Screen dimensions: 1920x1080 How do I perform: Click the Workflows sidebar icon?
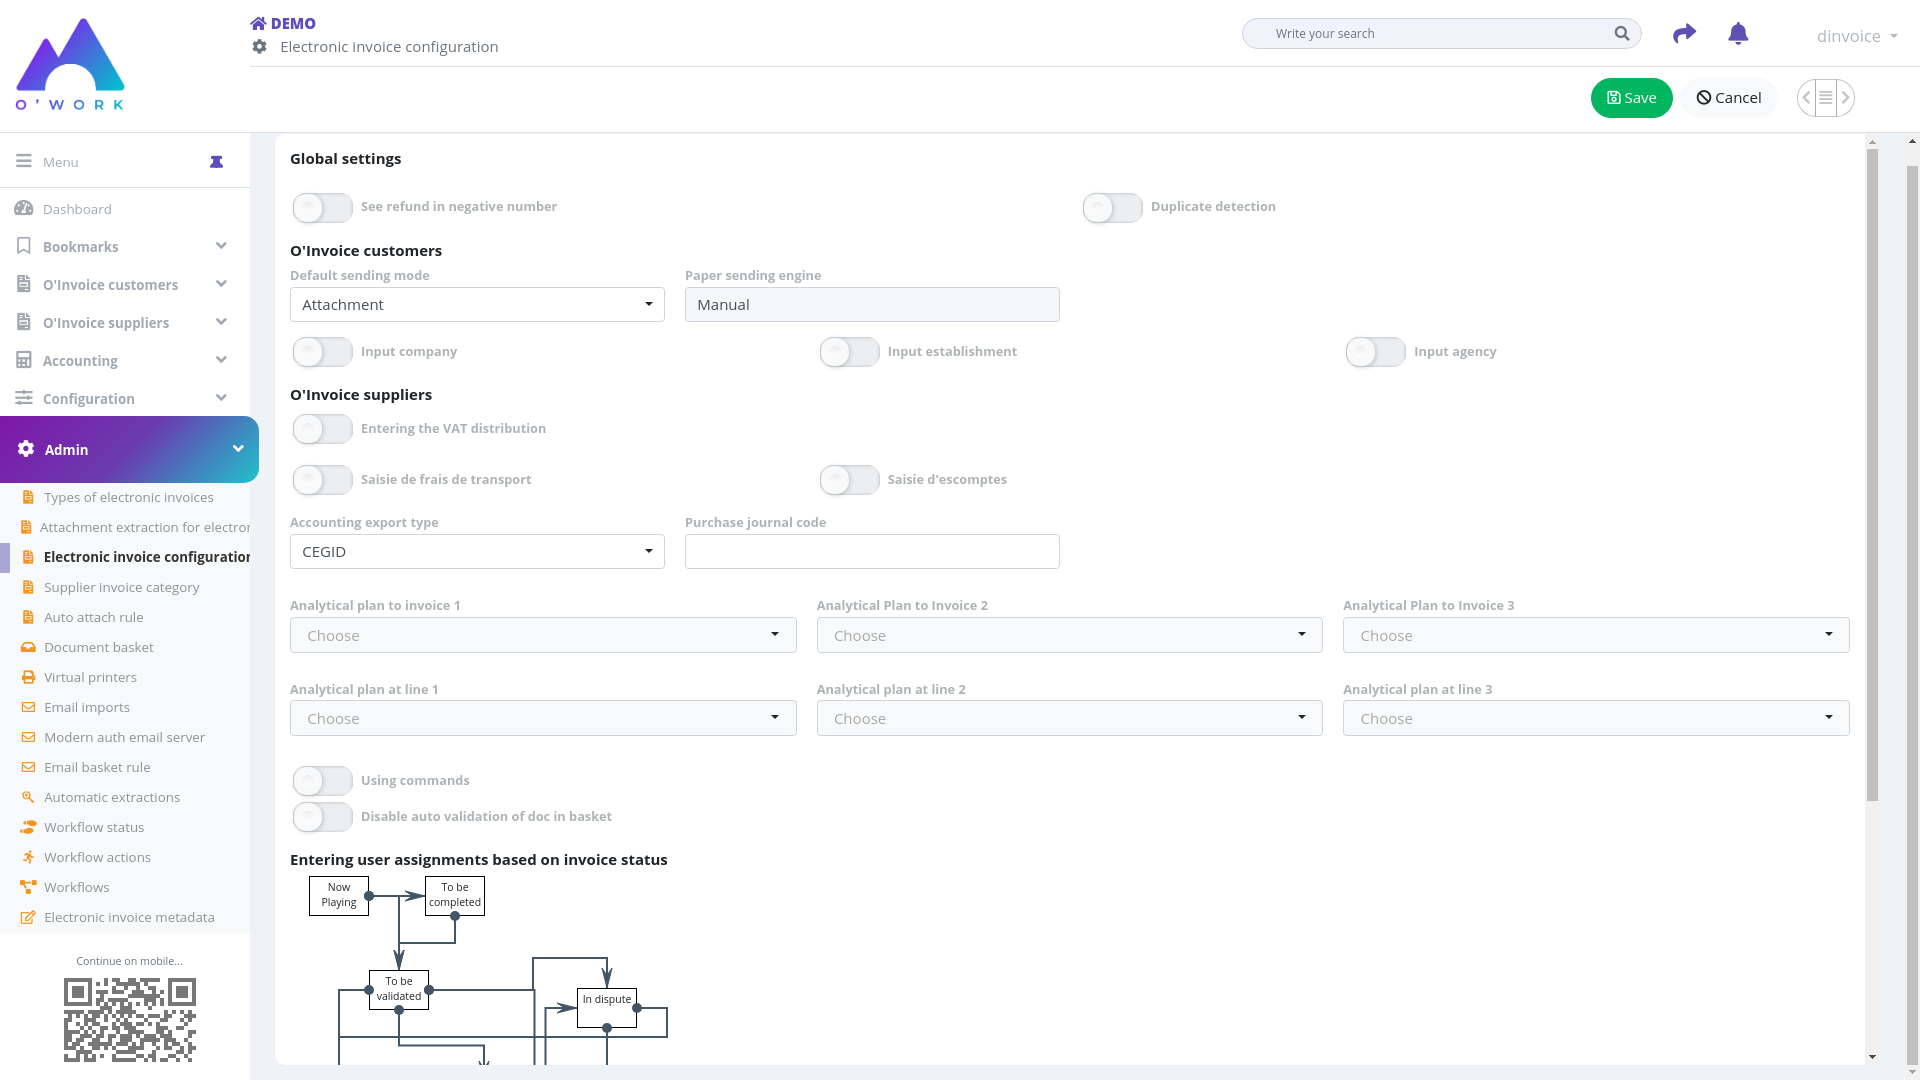click(x=28, y=887)
